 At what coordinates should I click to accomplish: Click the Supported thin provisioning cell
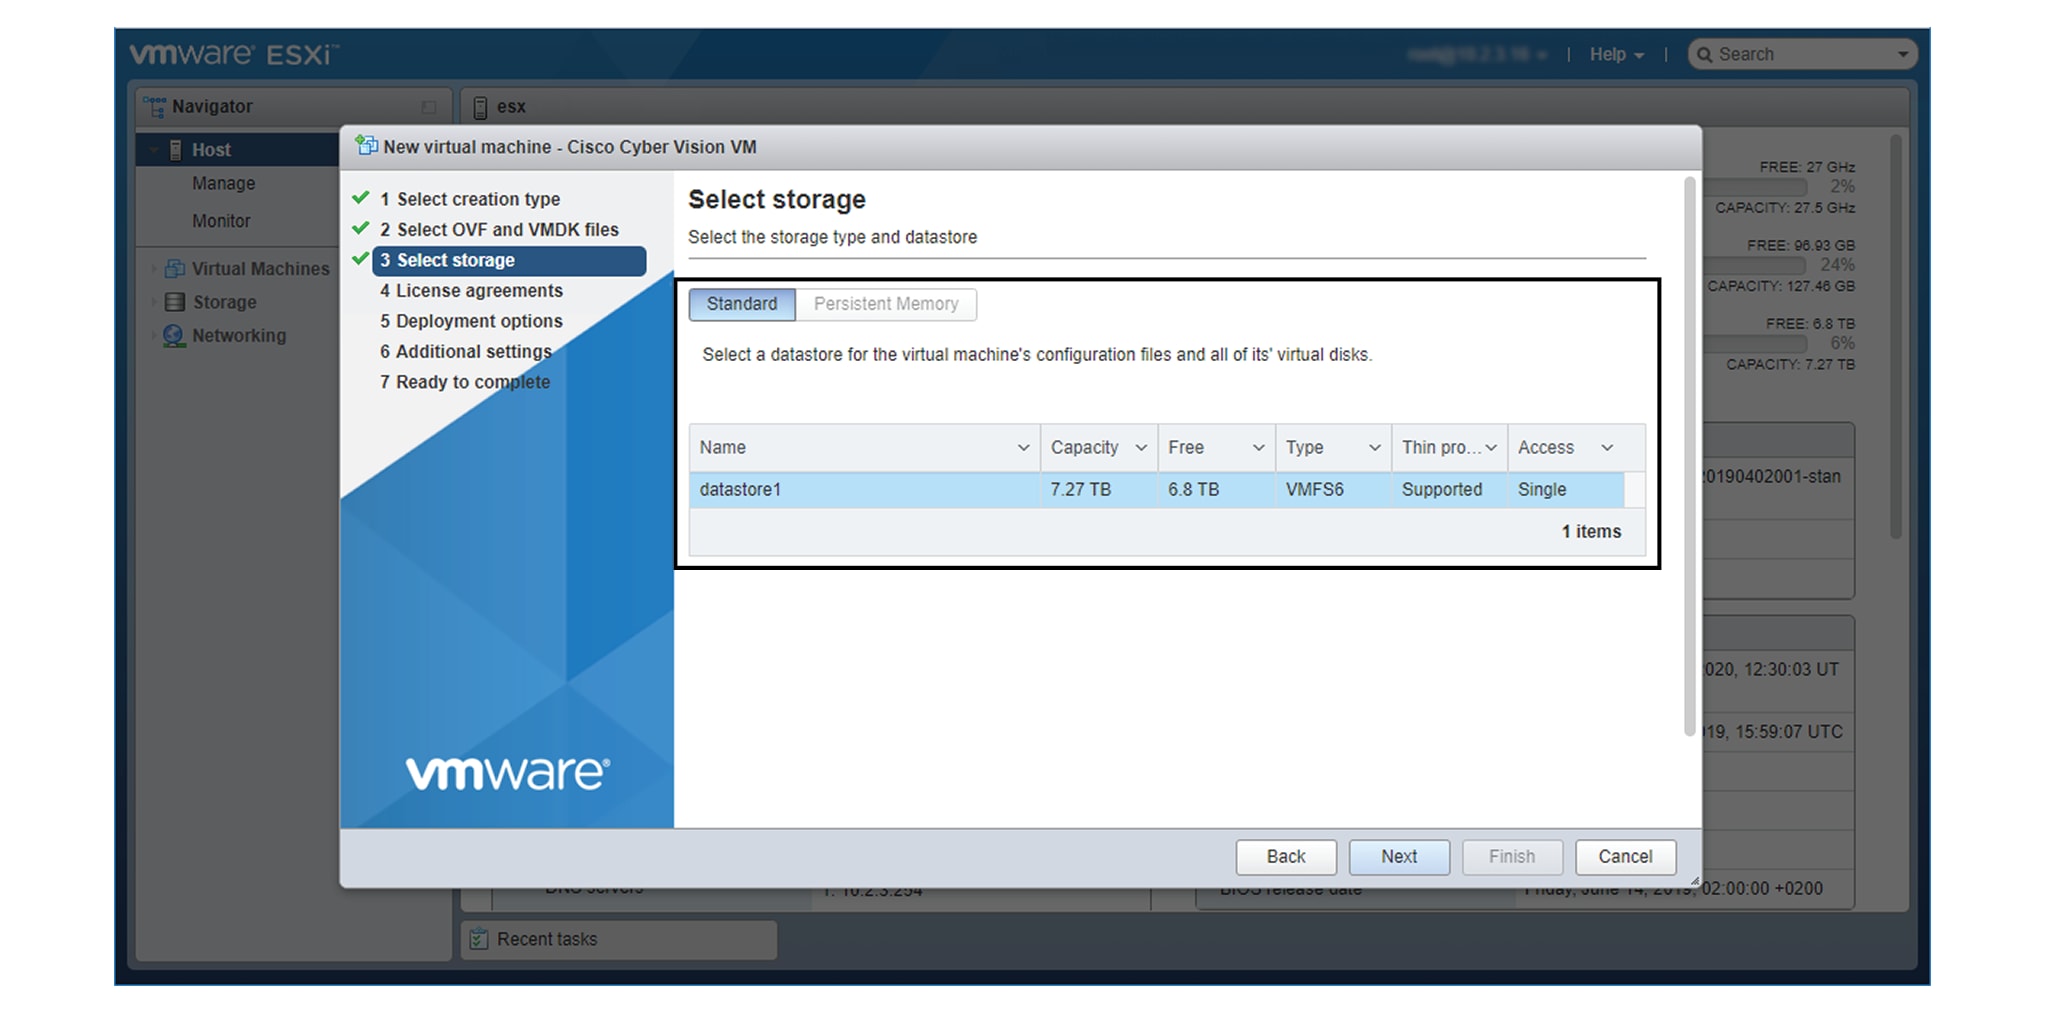click(x=1449, y=489)
